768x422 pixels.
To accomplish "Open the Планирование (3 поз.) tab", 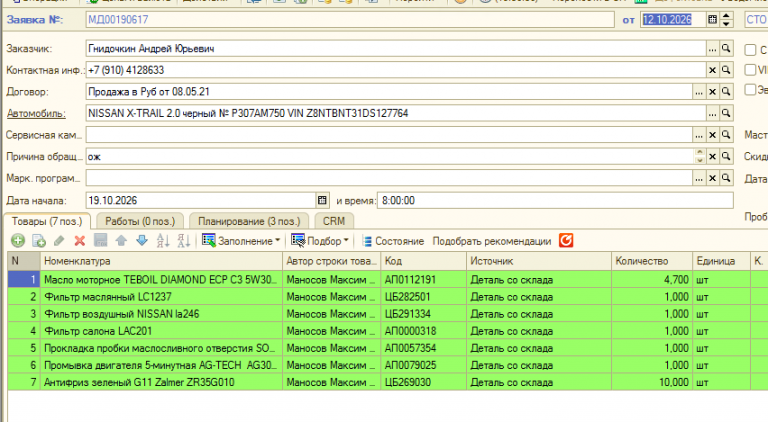I will pyautogui.click(x=249, y=221).
